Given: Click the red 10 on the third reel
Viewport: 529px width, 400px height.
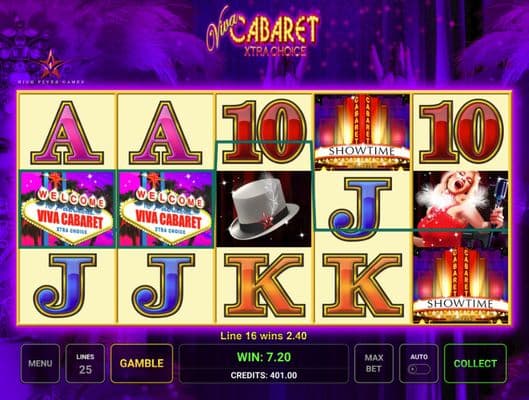Looking at the screenshot, I should point(264,132).
